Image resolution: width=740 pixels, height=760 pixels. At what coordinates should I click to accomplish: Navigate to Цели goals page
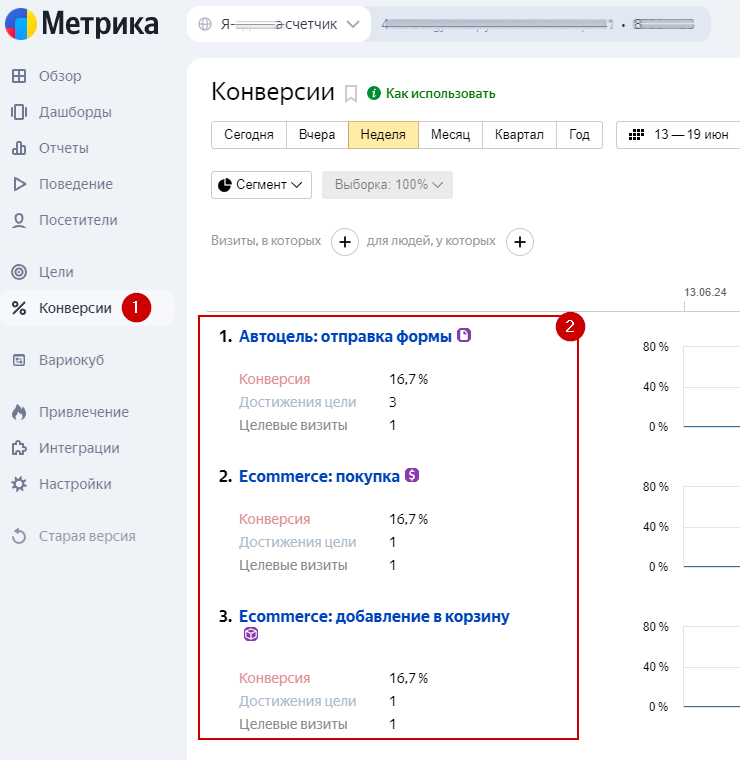point(56,272)
